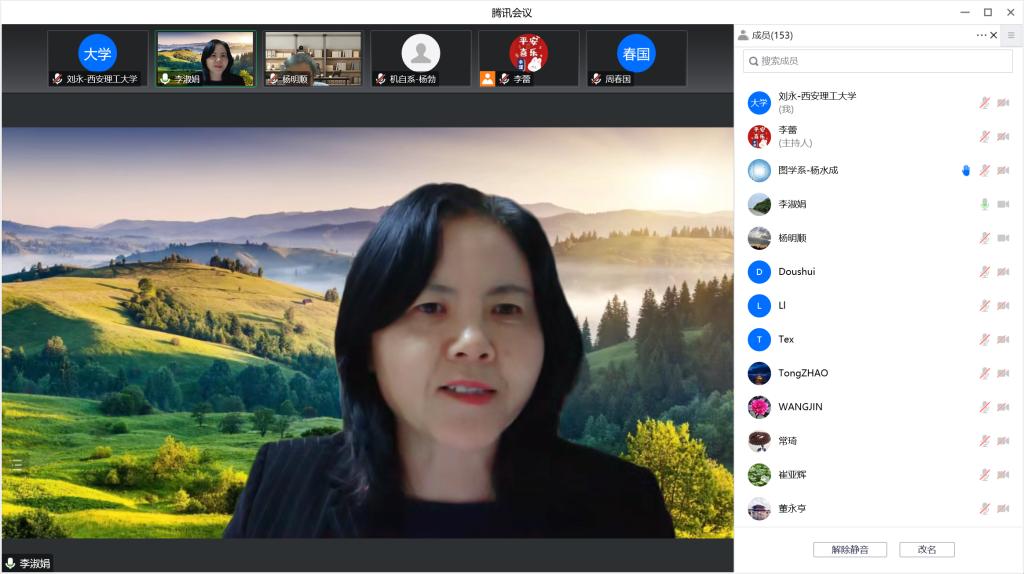This screenshot has width=1024, height=574.
Task: Select member 杨明顺 in the members list
Action: point(792,238)
